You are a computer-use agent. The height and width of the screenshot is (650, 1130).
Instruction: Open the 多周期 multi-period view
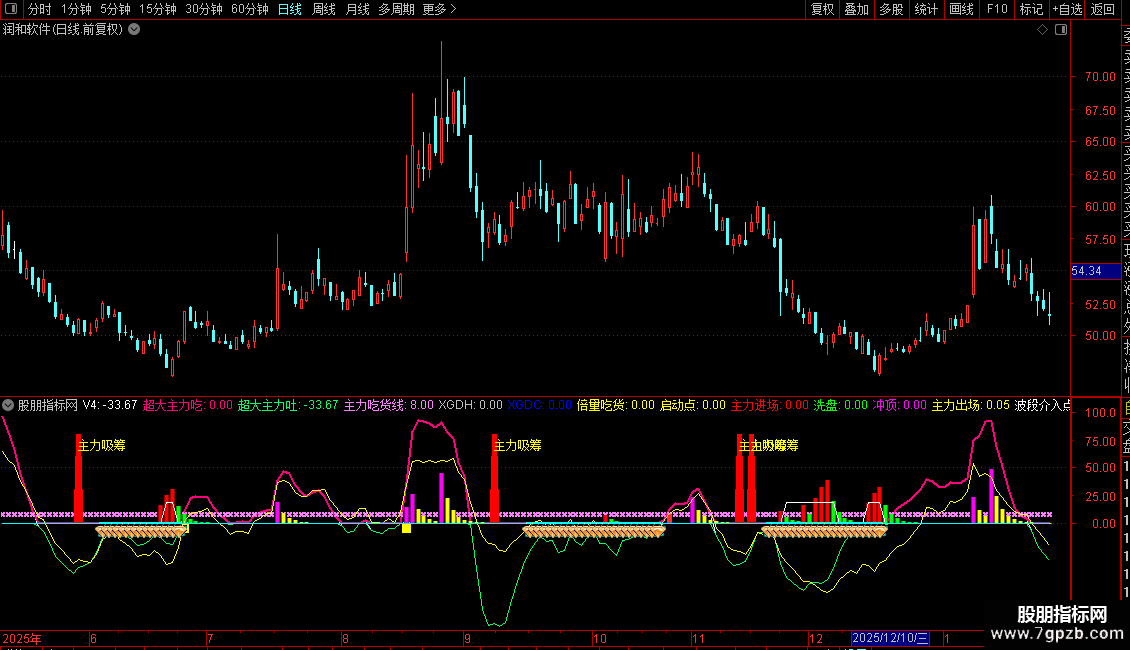point(396,9)
